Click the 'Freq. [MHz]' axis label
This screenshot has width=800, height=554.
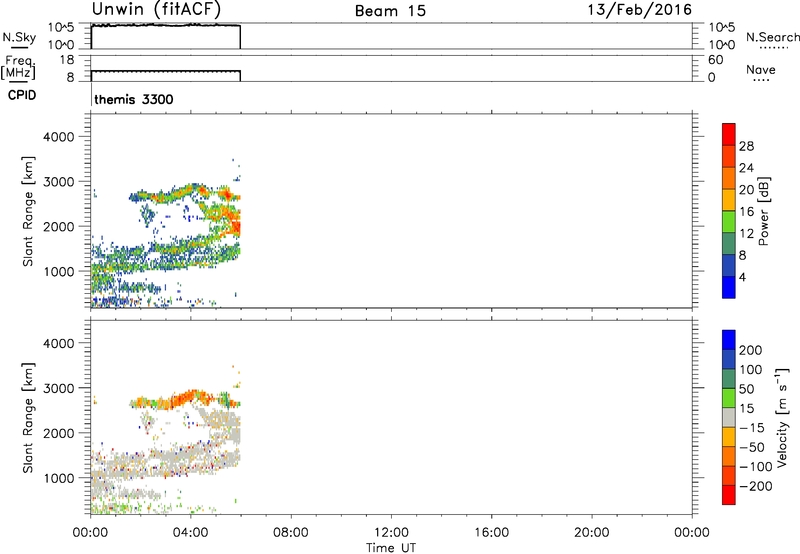pyautogui.click(x=18, y=68)
